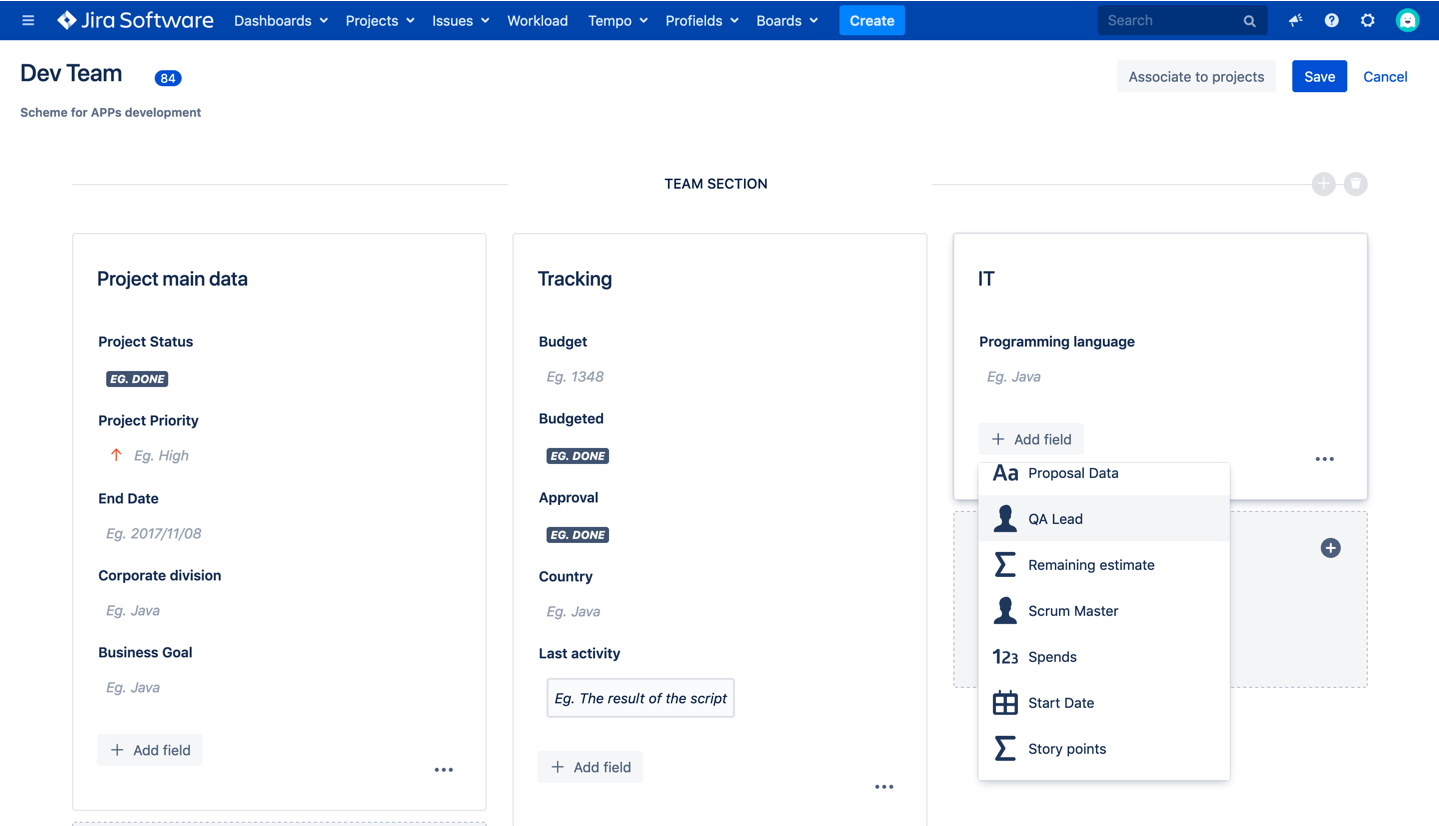1439x826 pixels.
Task: Delete the Team Section using the trash icon
Action: 1355,184
